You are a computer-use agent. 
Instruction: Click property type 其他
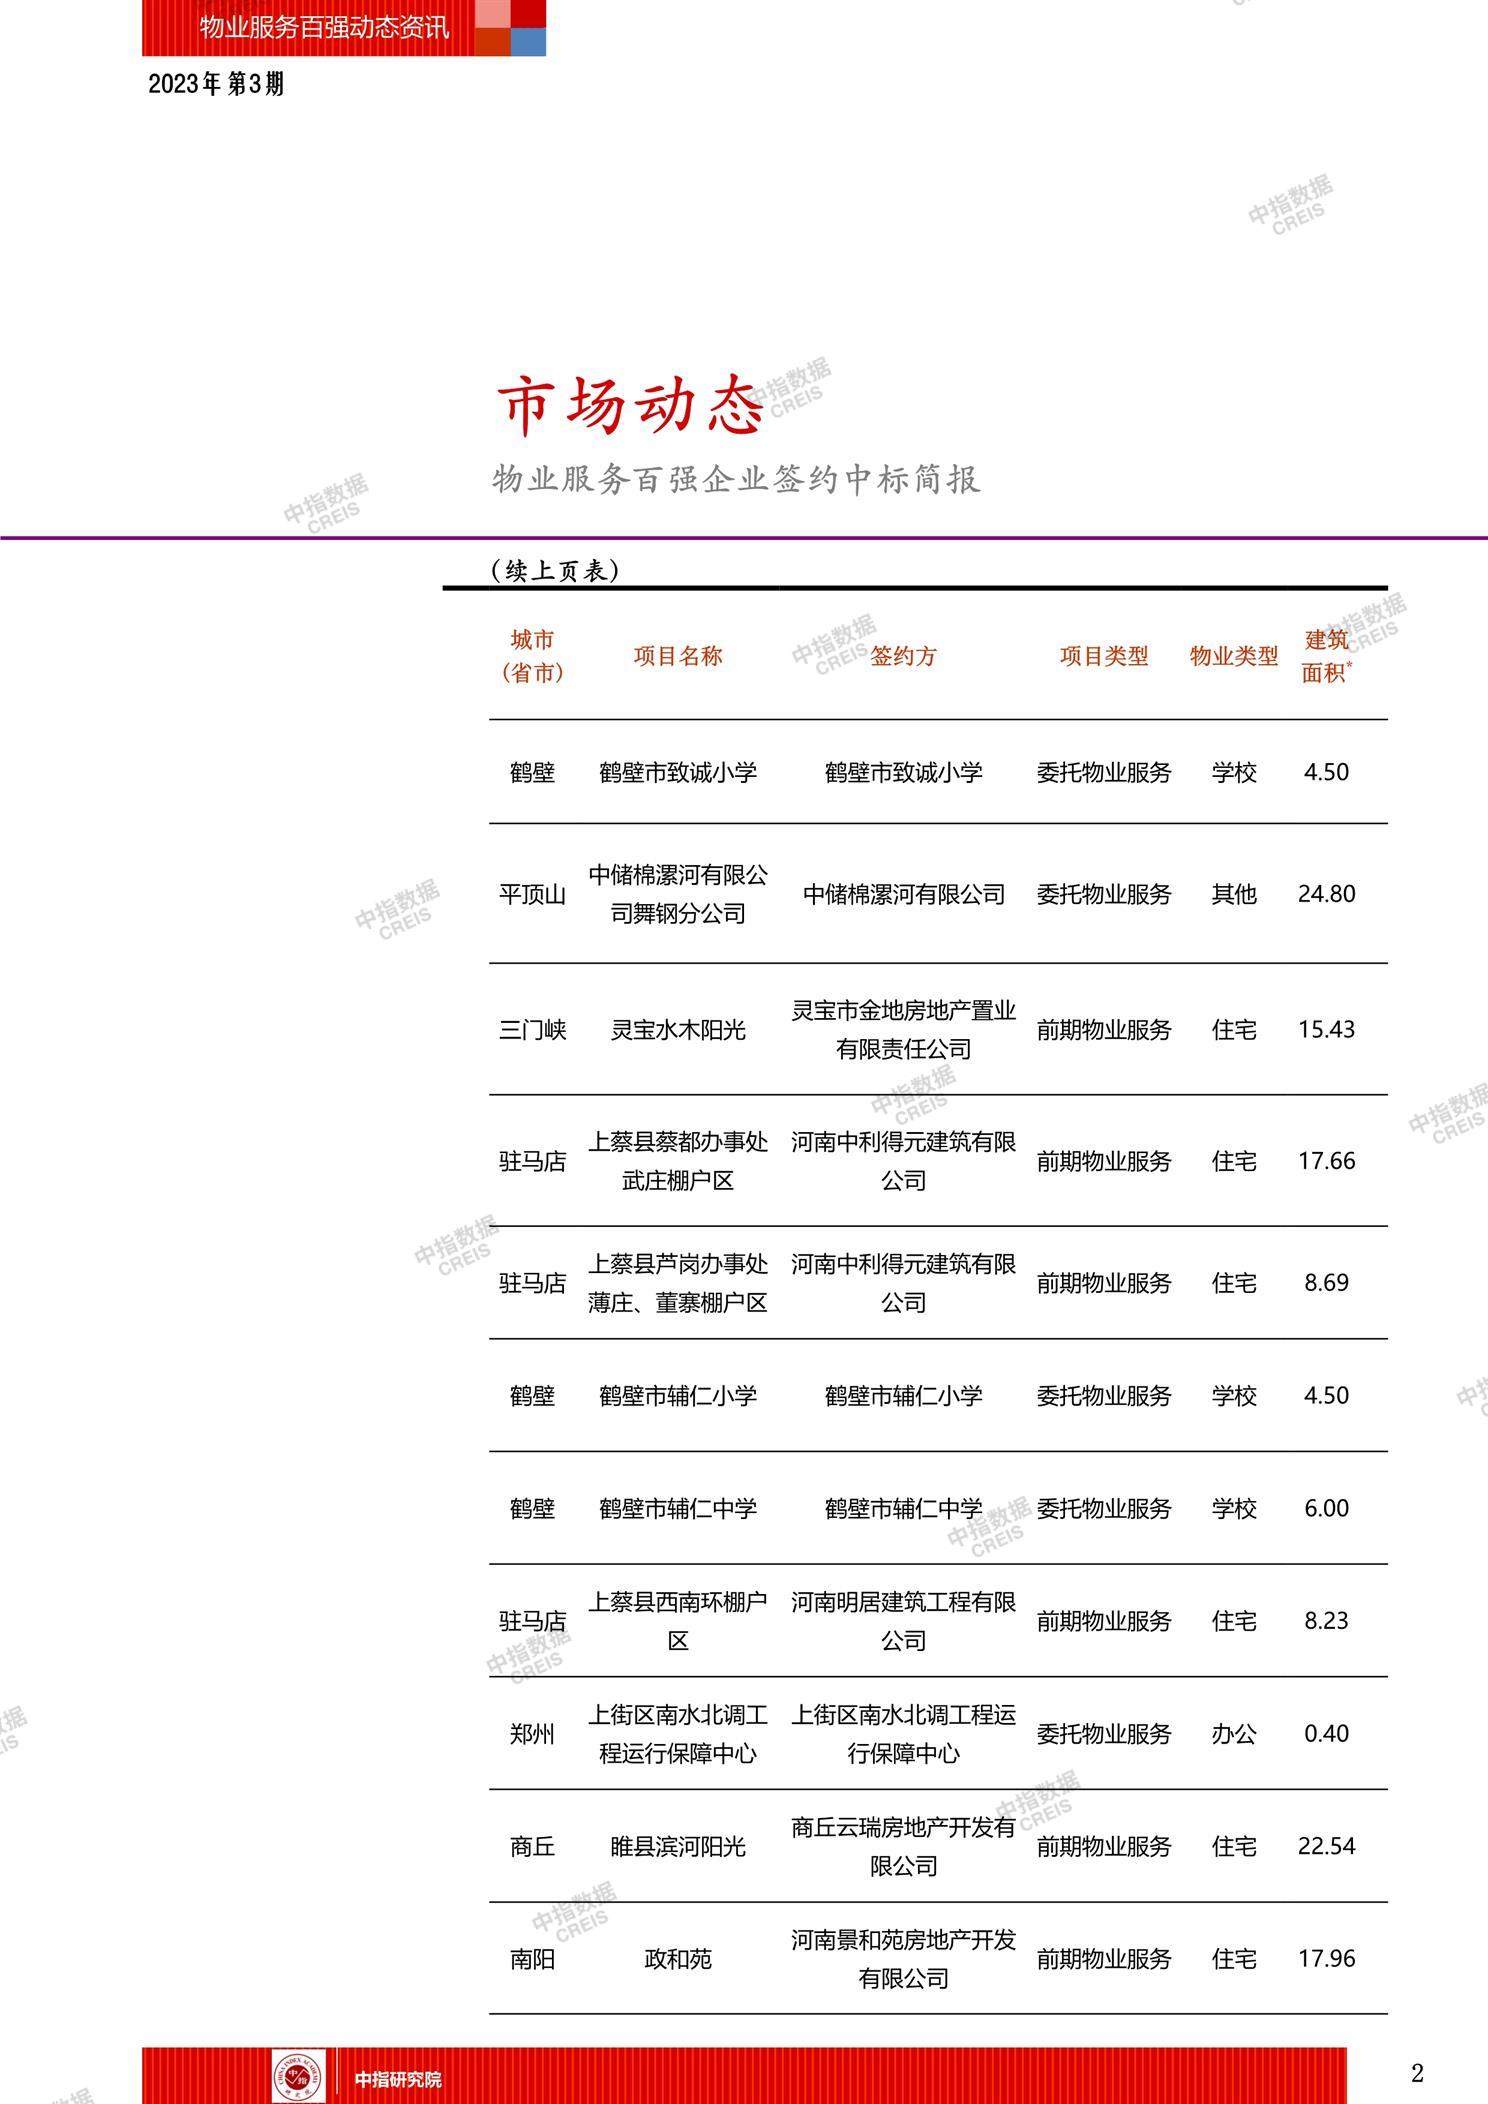pos(1234,894)
